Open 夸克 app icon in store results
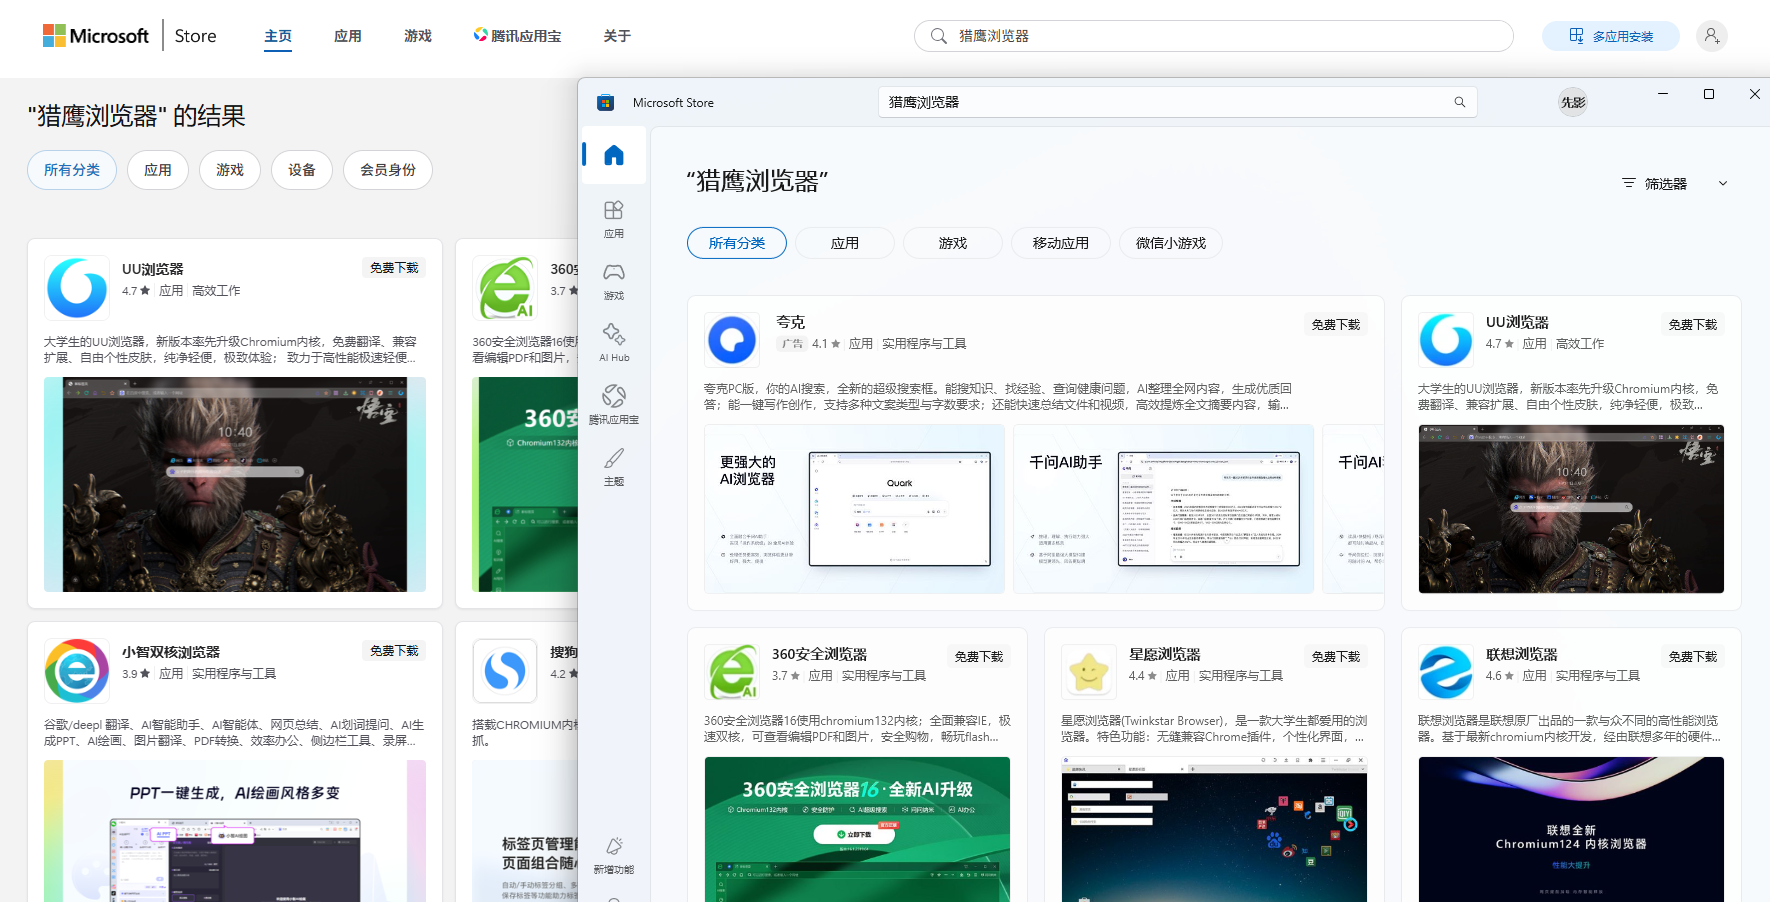1770x902 pixels. [732, 340]
